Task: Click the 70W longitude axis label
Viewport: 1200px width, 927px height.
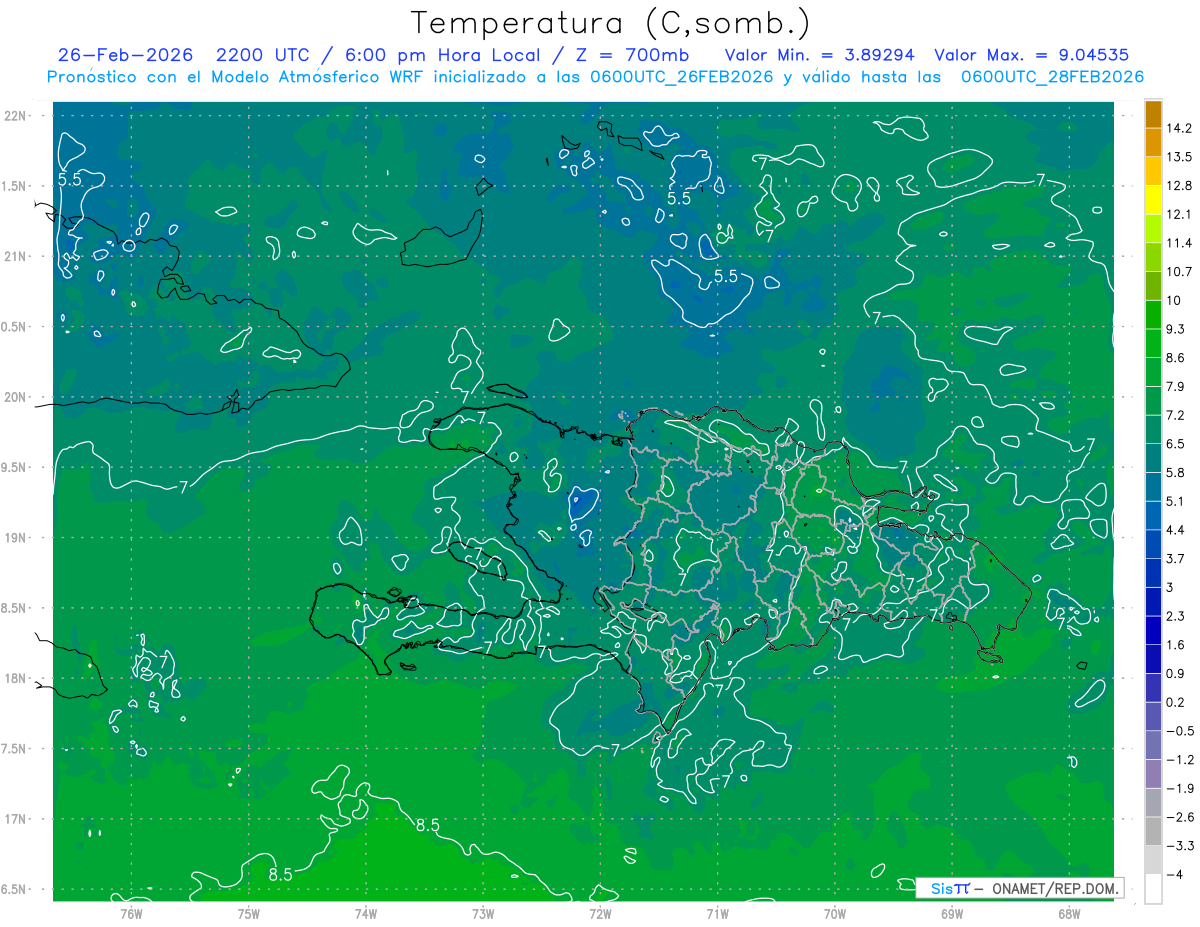Action: (x=835, y=914)
